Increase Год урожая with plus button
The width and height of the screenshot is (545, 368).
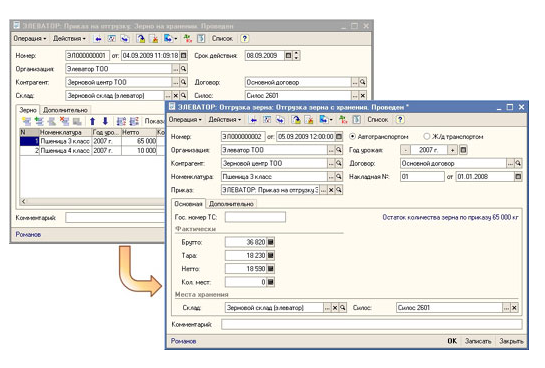pos(452,150)
